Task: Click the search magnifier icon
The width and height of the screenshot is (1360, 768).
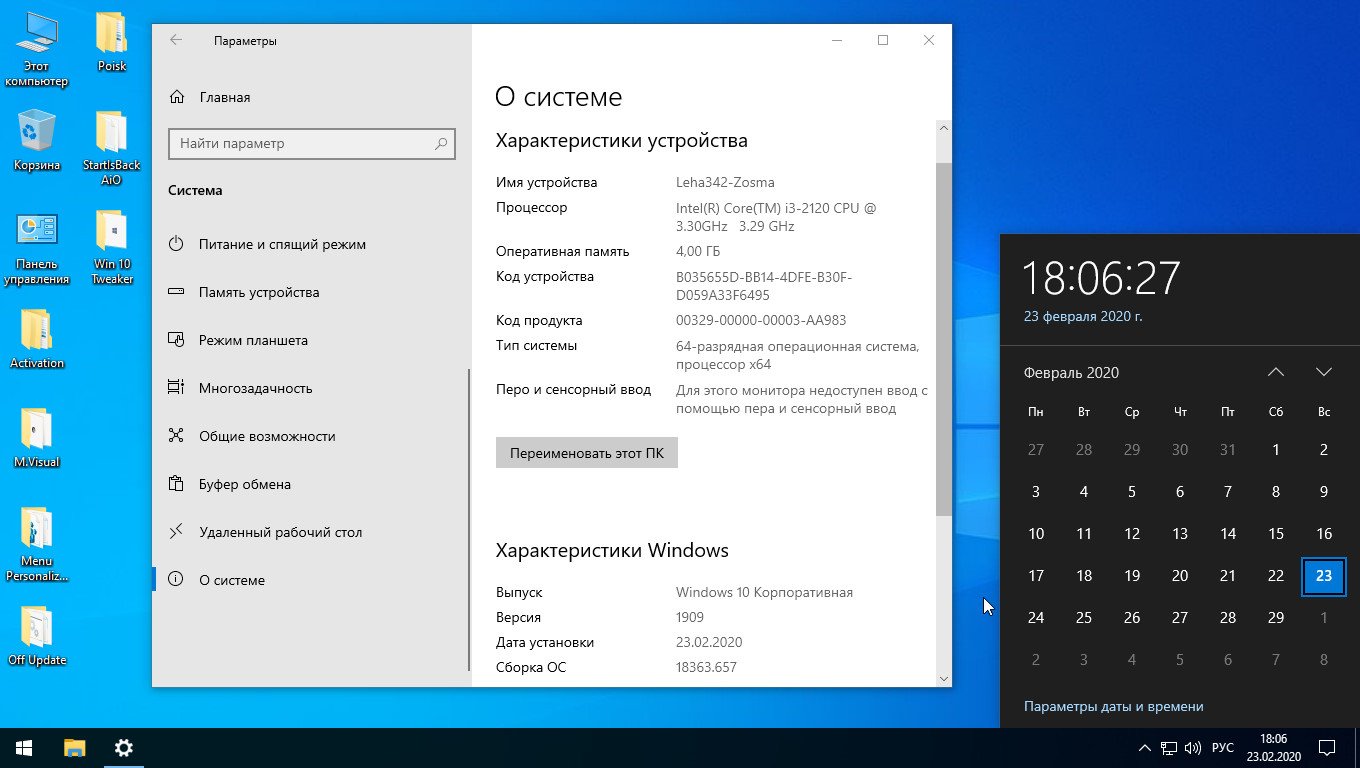Action: point(441,144)
